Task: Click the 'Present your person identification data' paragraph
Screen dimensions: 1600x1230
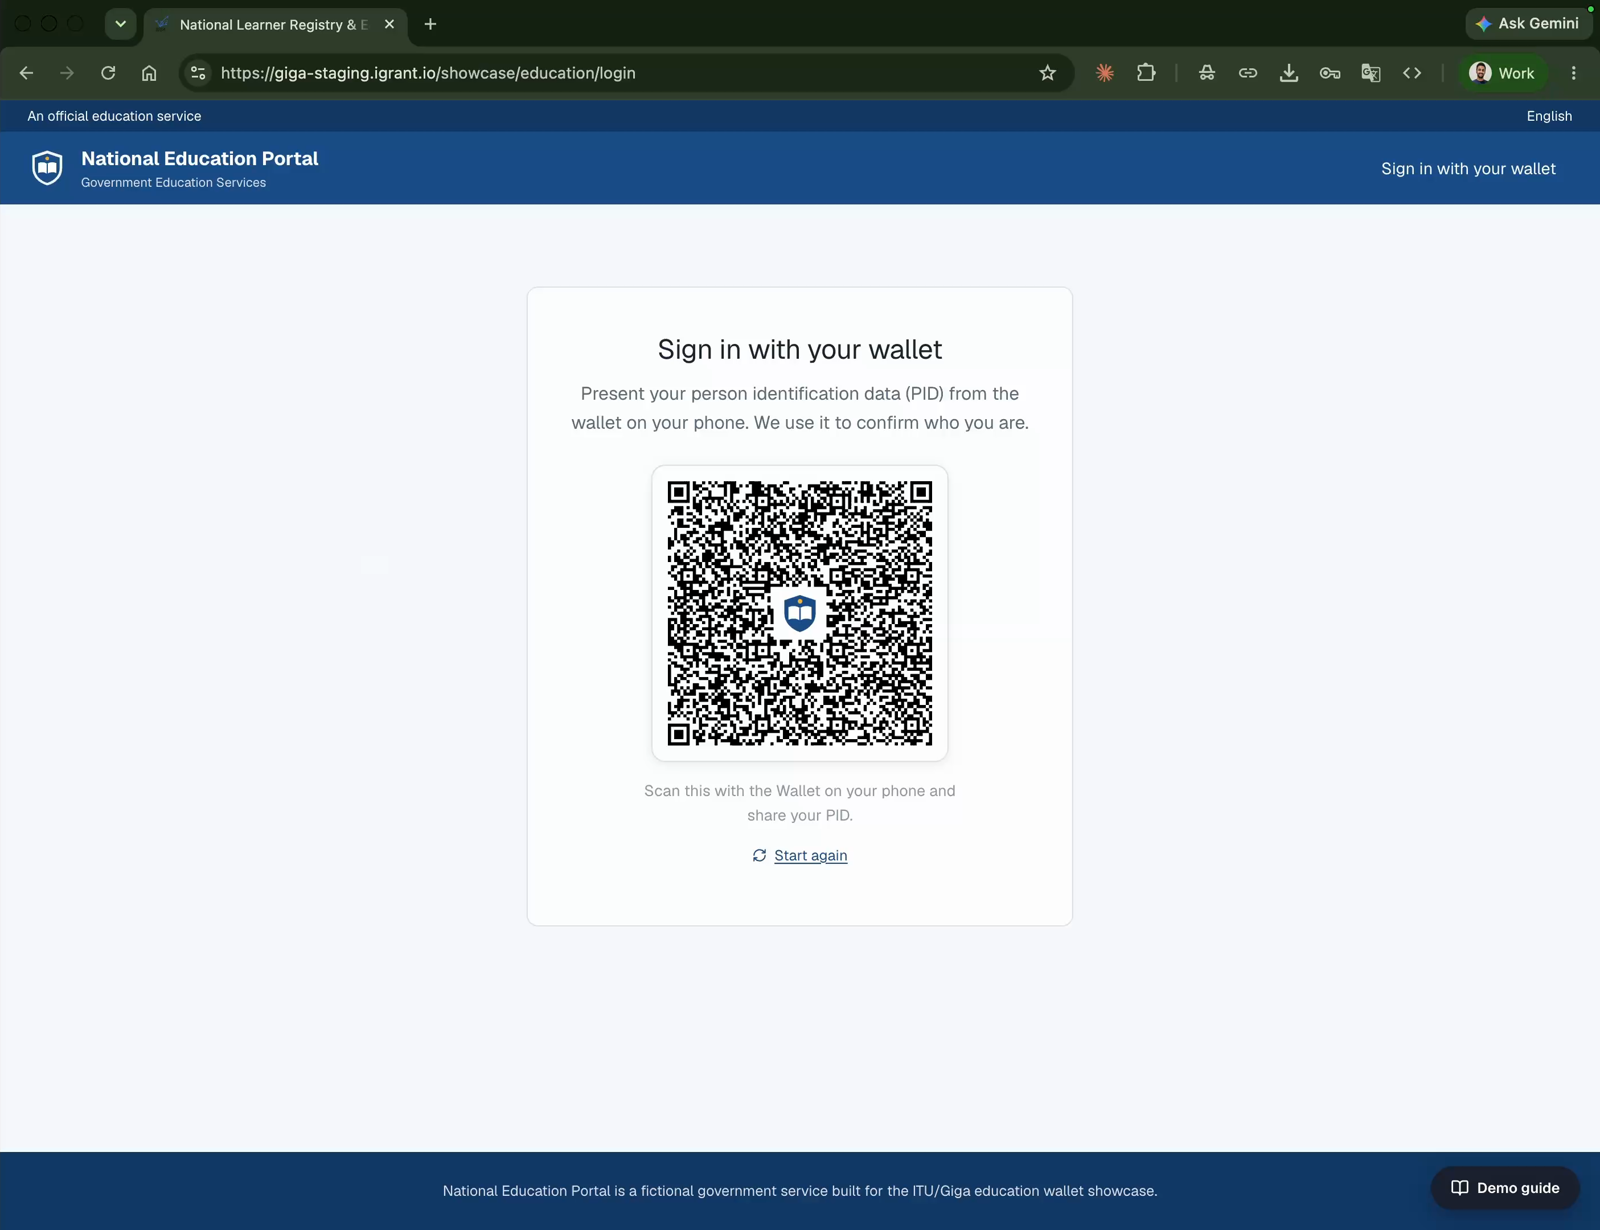Action: coord(800,408)
